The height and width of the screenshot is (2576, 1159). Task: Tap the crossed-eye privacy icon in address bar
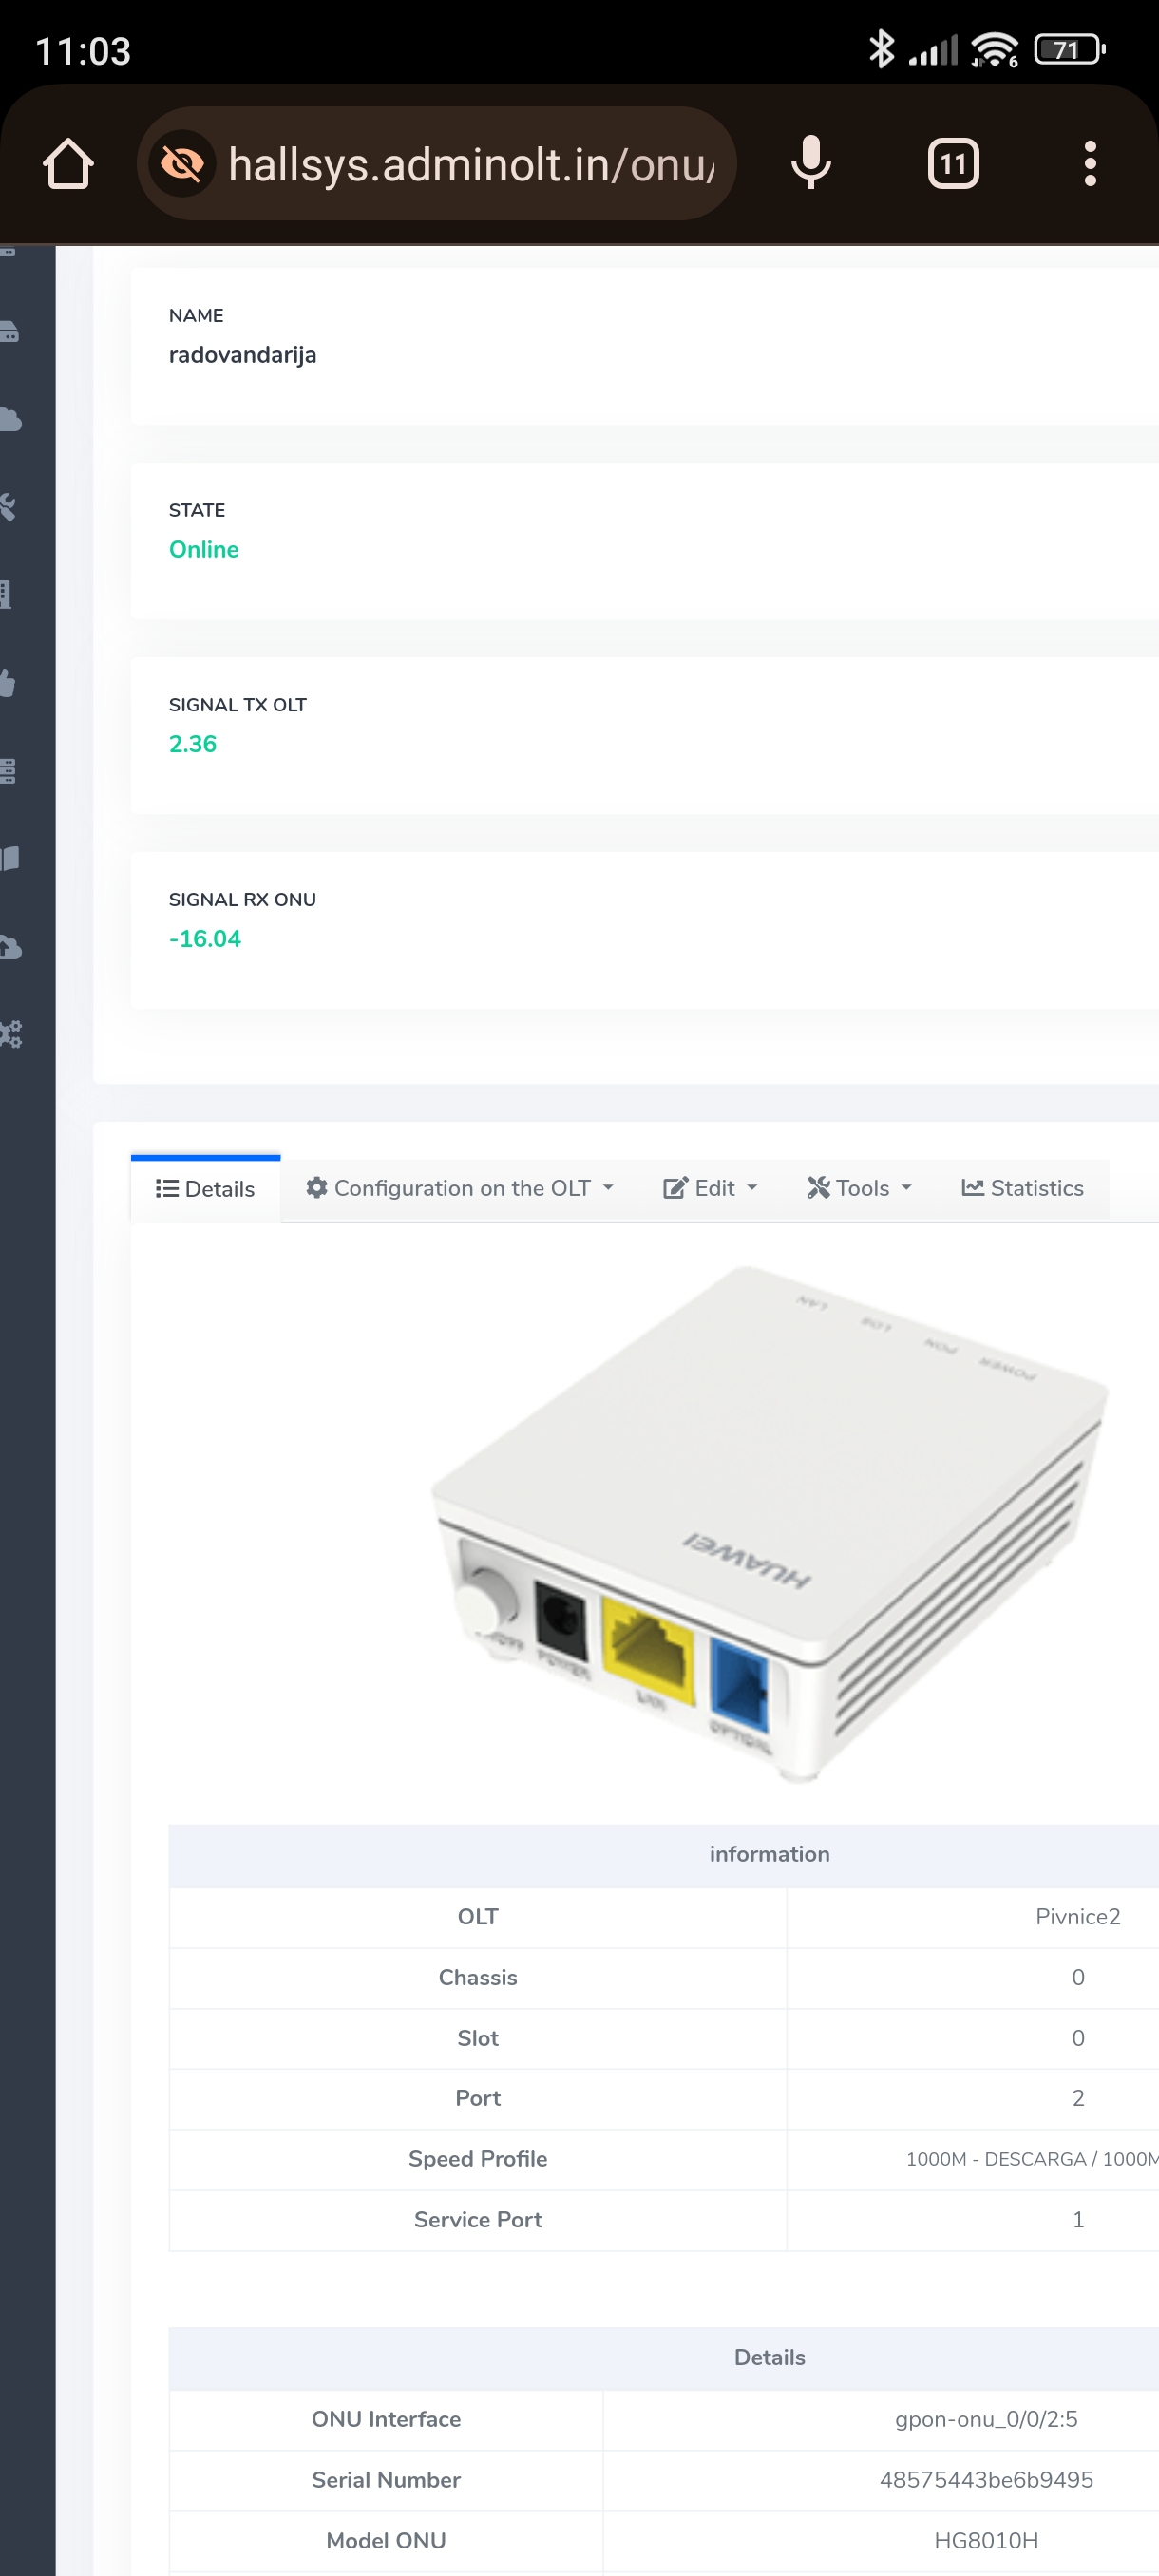182,164
